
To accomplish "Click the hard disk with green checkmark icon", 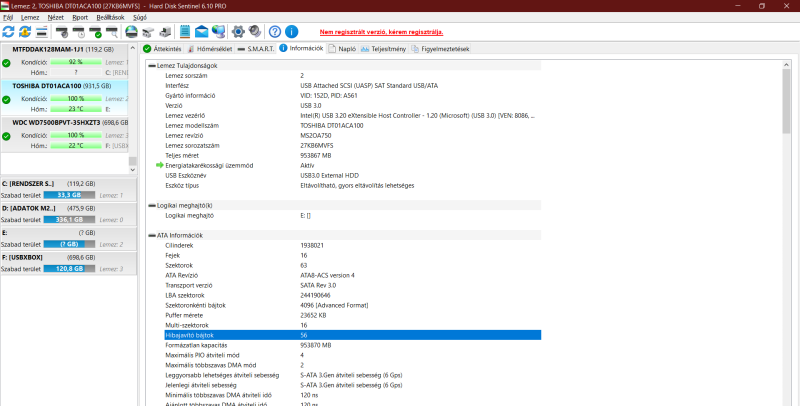I will (95, 32).
